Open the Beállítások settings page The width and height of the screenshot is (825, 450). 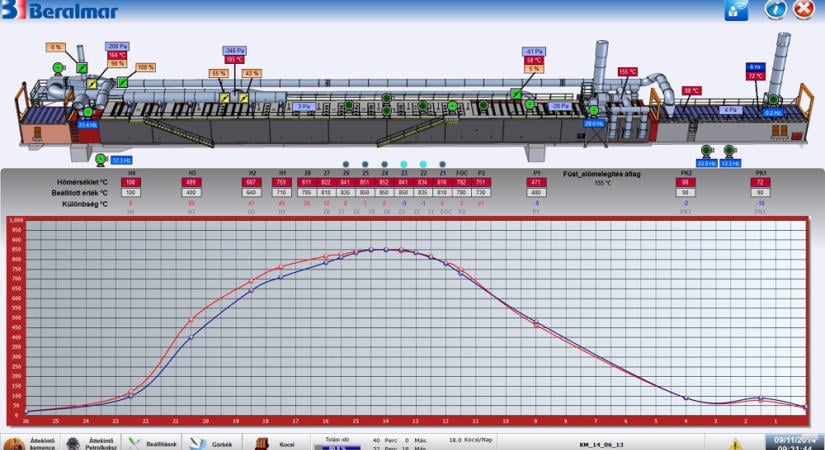(153, 444)
